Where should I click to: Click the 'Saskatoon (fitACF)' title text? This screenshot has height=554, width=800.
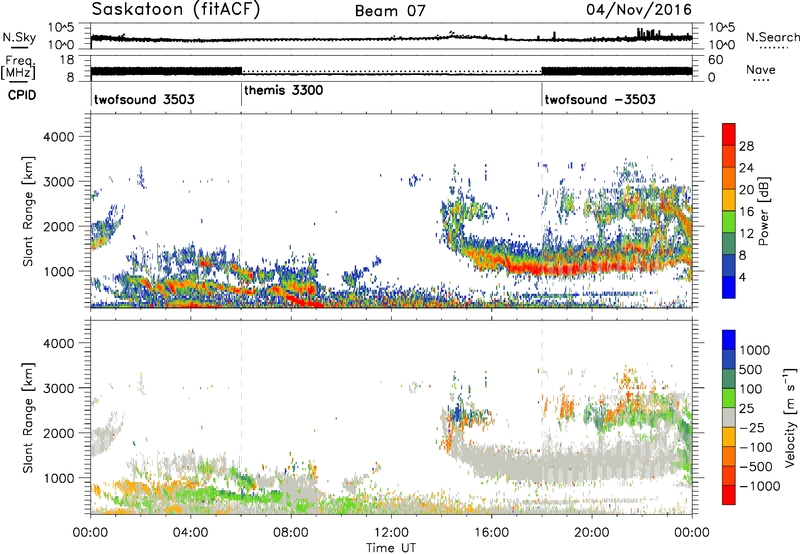click(x=176, y=10)
